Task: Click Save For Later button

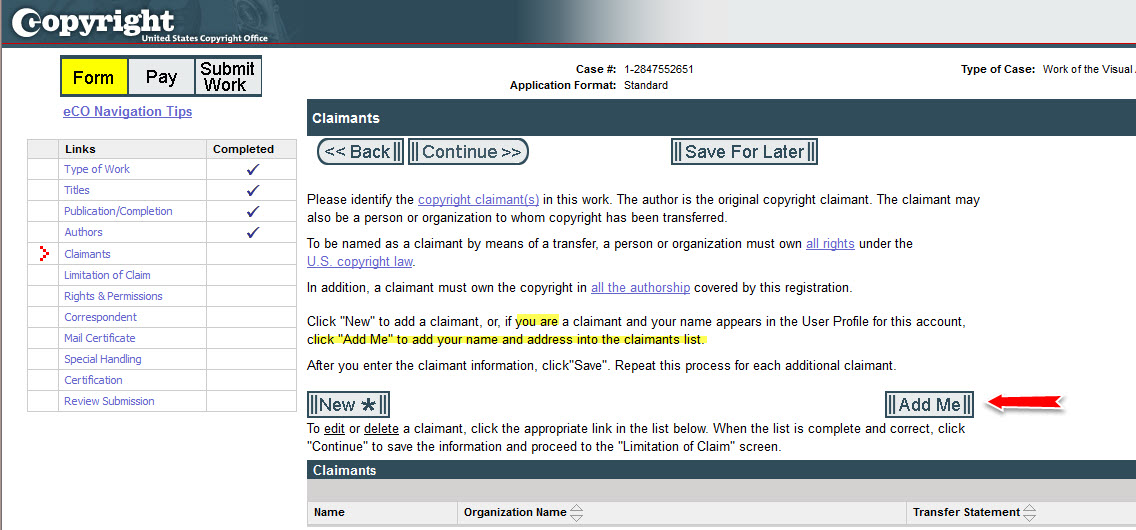Action: [x=744, y=152]
